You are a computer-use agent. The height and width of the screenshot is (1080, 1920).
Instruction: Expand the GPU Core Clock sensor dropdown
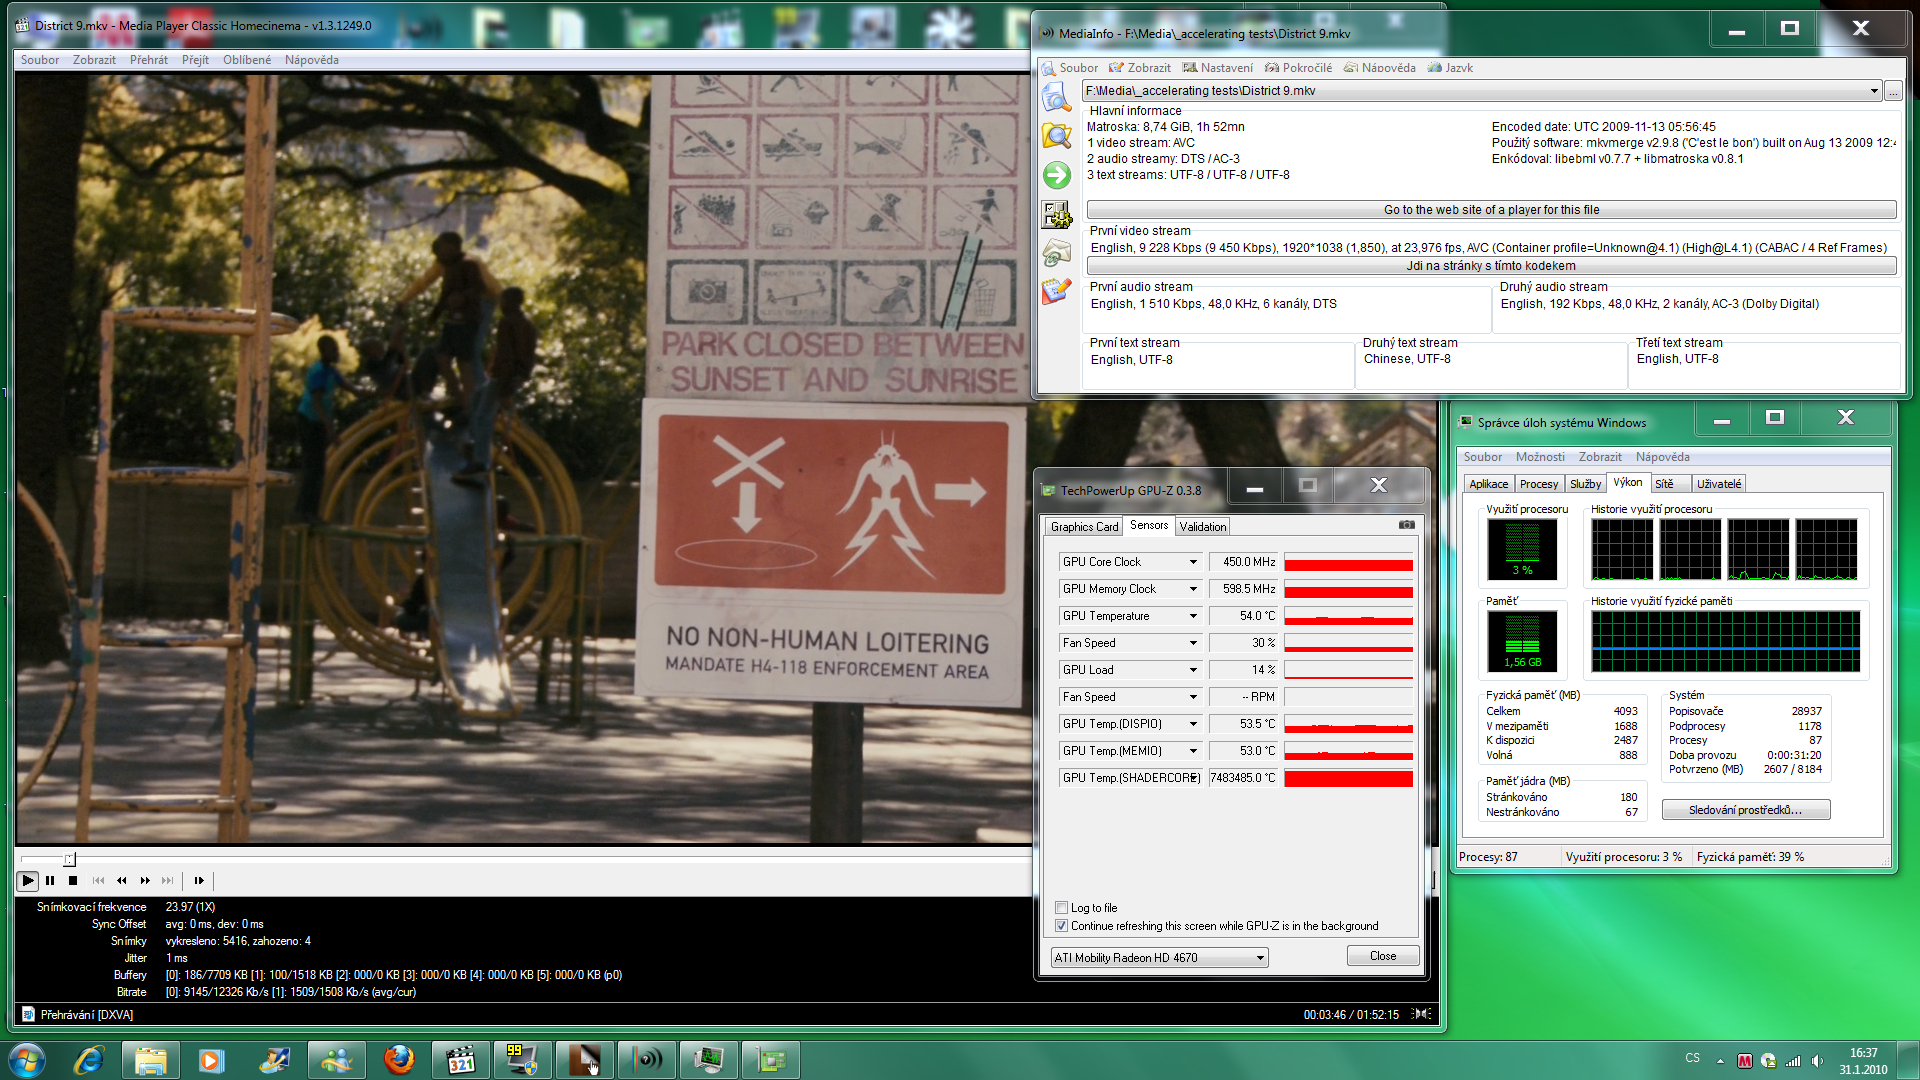pyautogui.click(x=1193, y=562)
